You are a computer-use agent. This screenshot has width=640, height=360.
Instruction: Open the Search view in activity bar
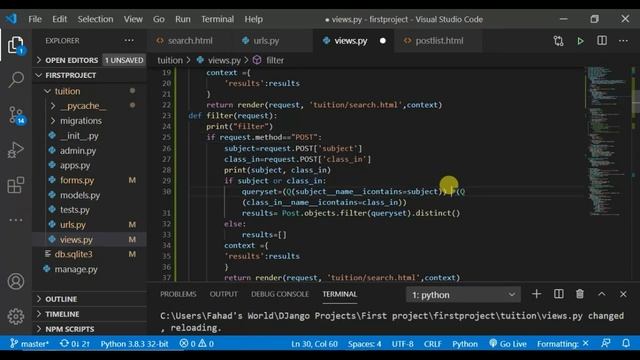16,79
